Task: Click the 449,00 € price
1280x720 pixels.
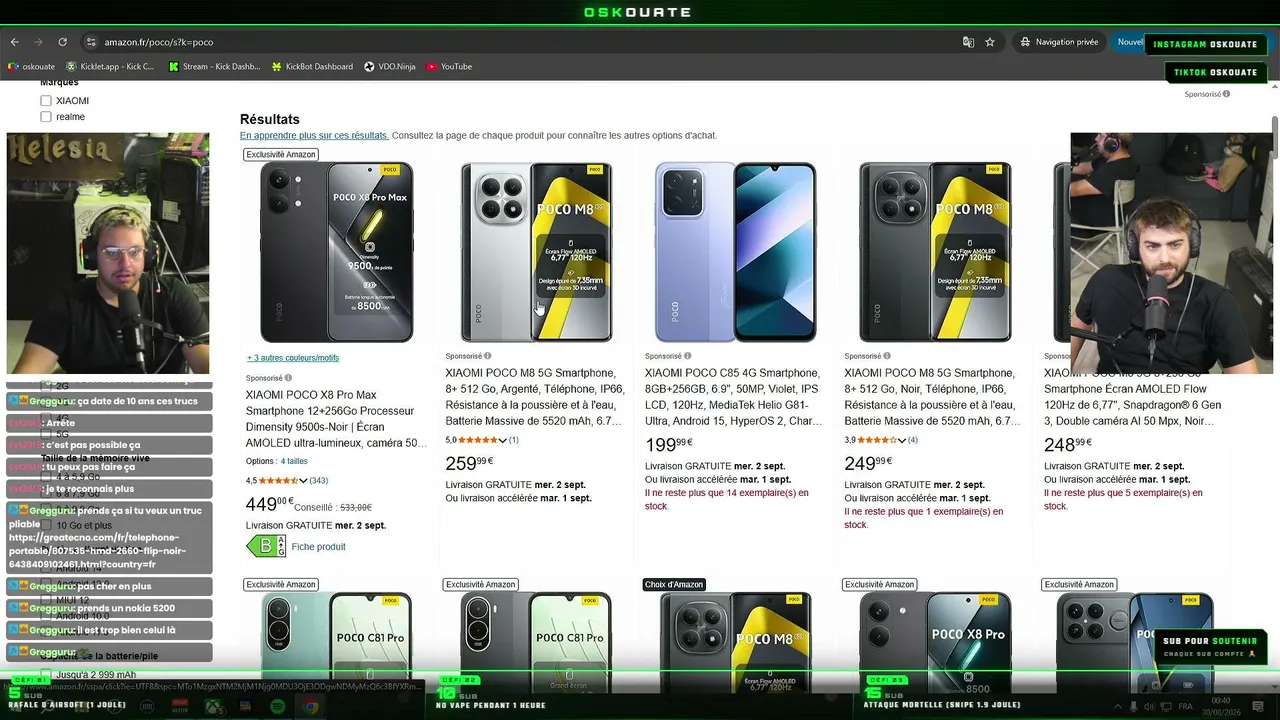Action: click(270, 505)
